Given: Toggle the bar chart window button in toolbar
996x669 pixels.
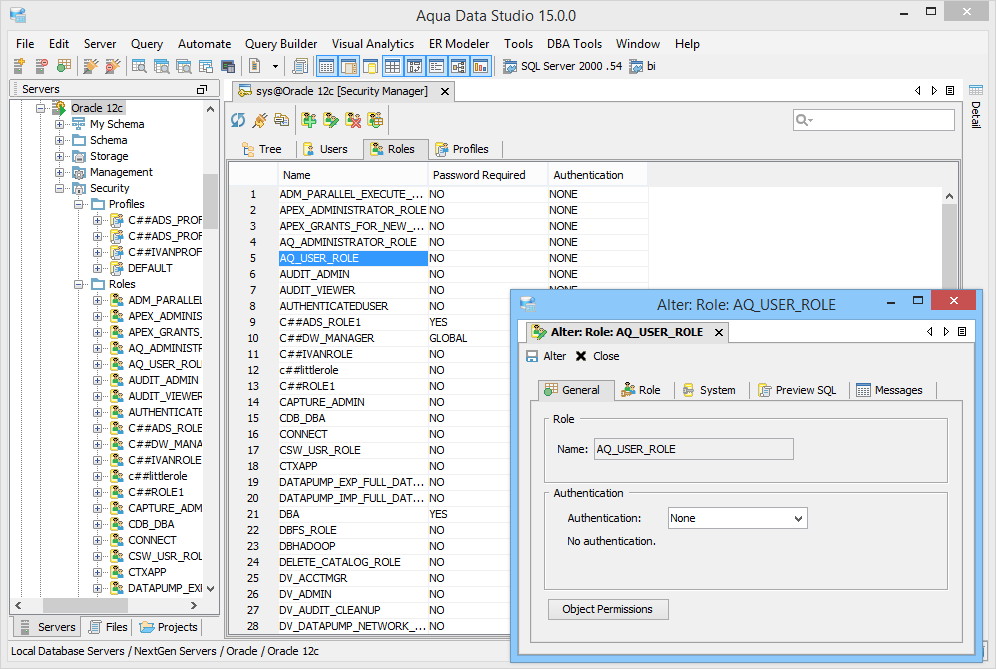Looking at the screenshot, I should pyautogui.click(x=480, y=66).
